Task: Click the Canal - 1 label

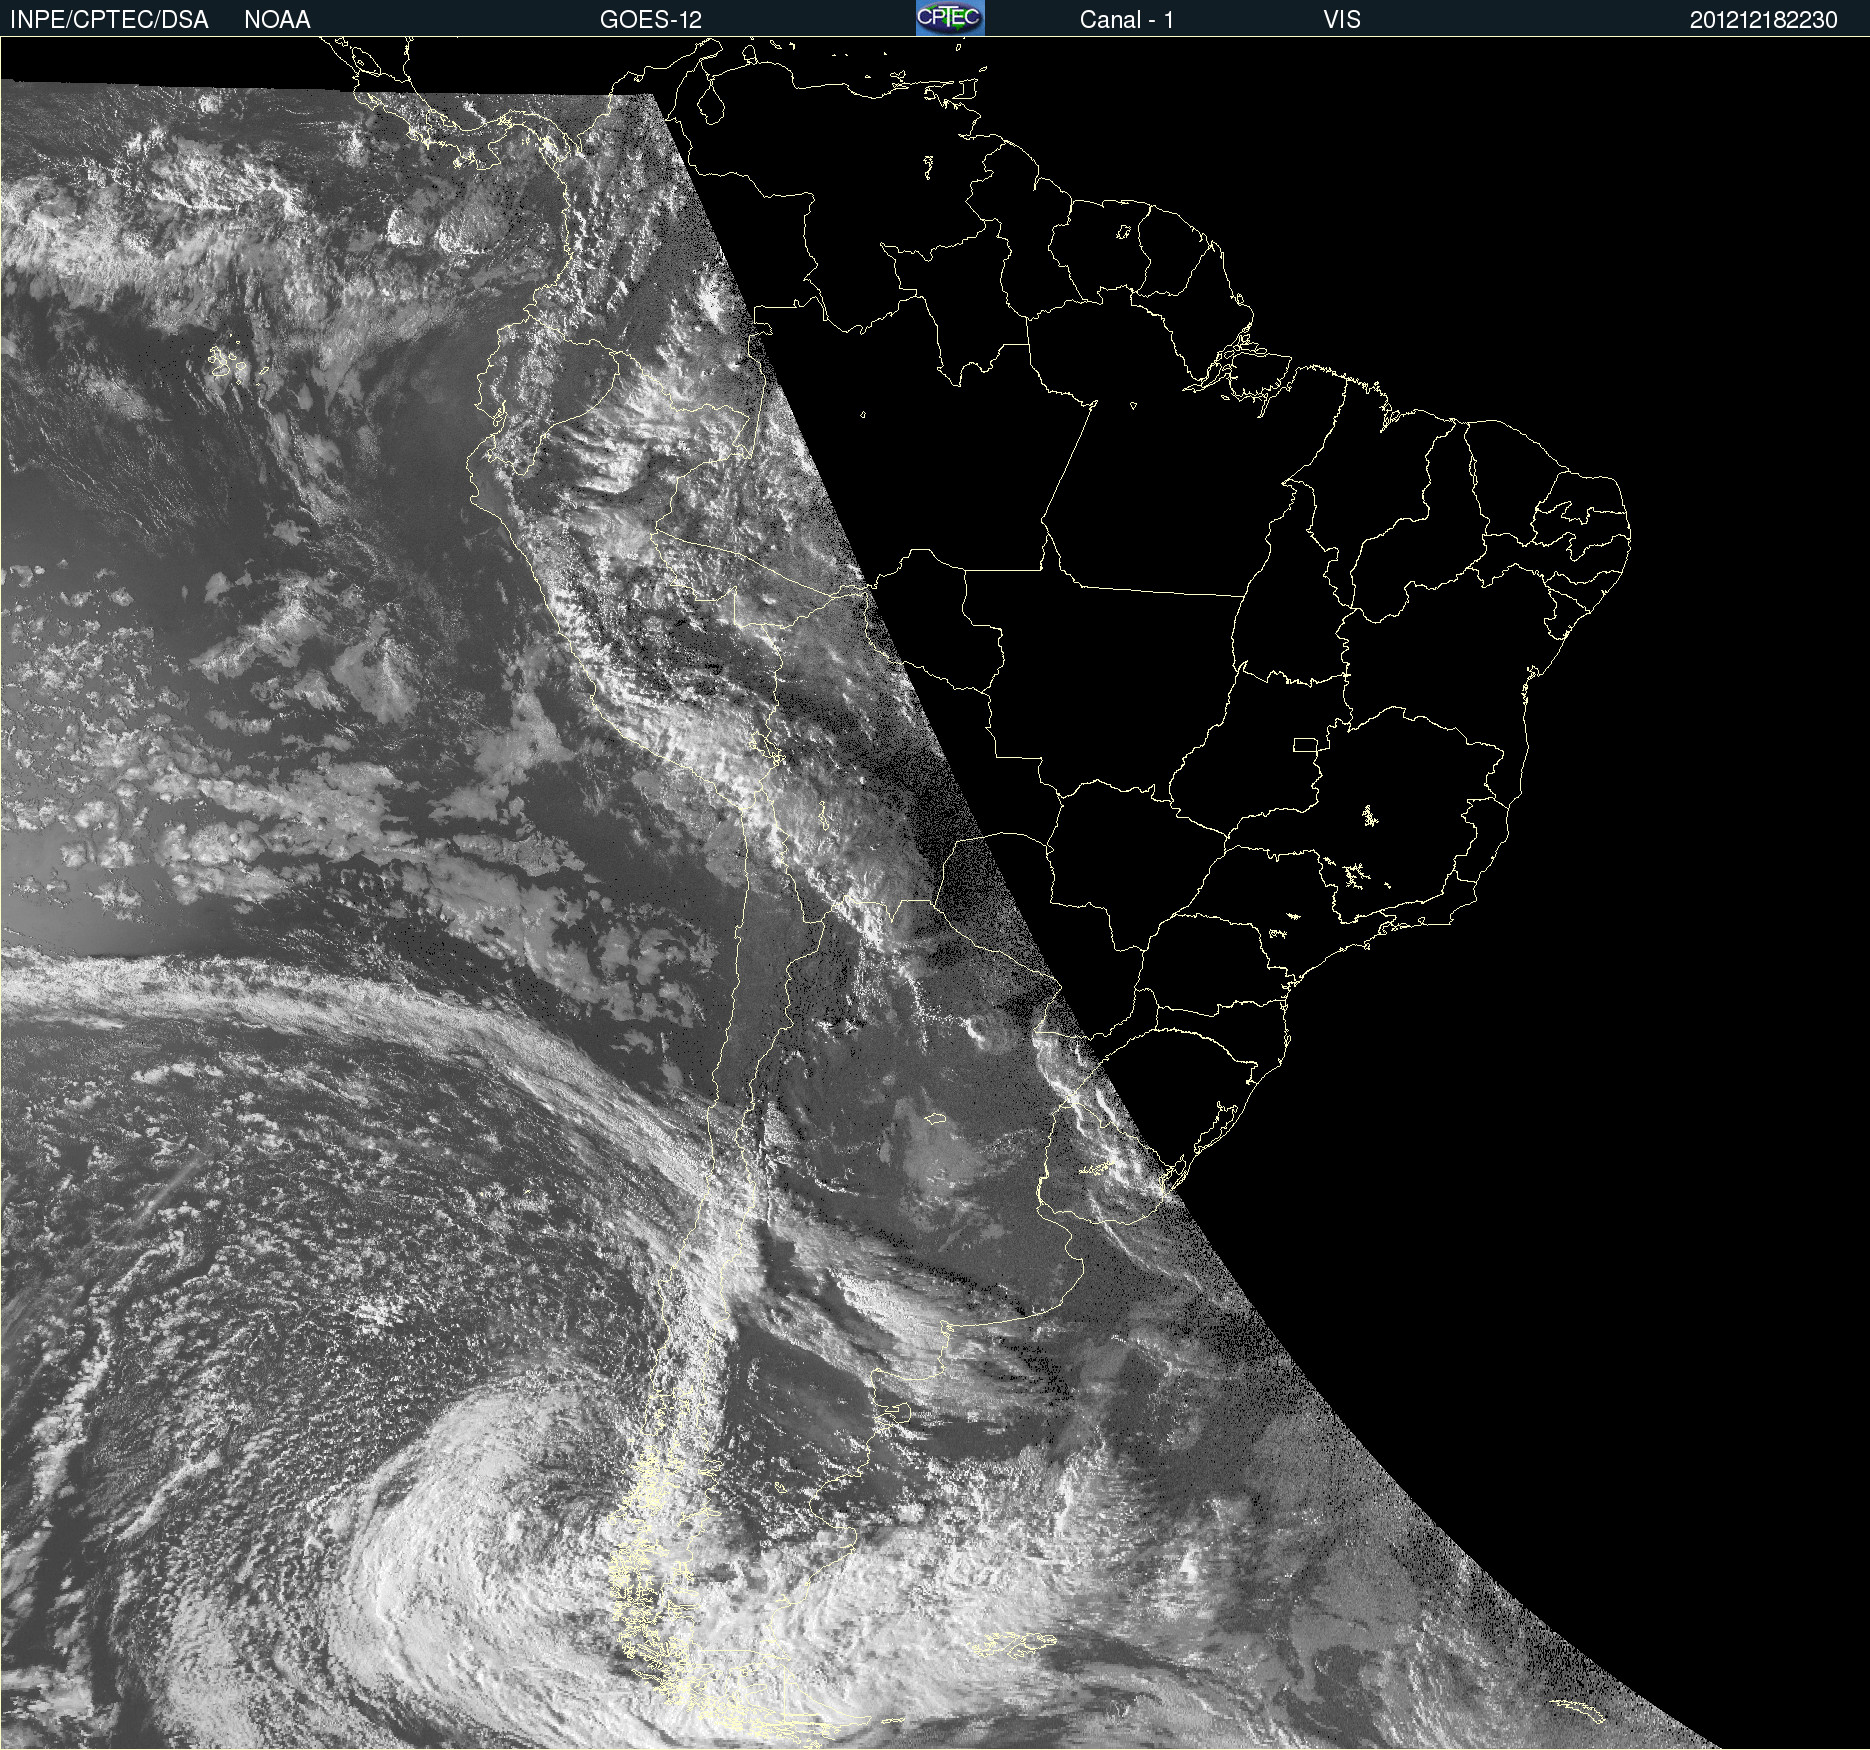Action: click(x=1126, y=20)
